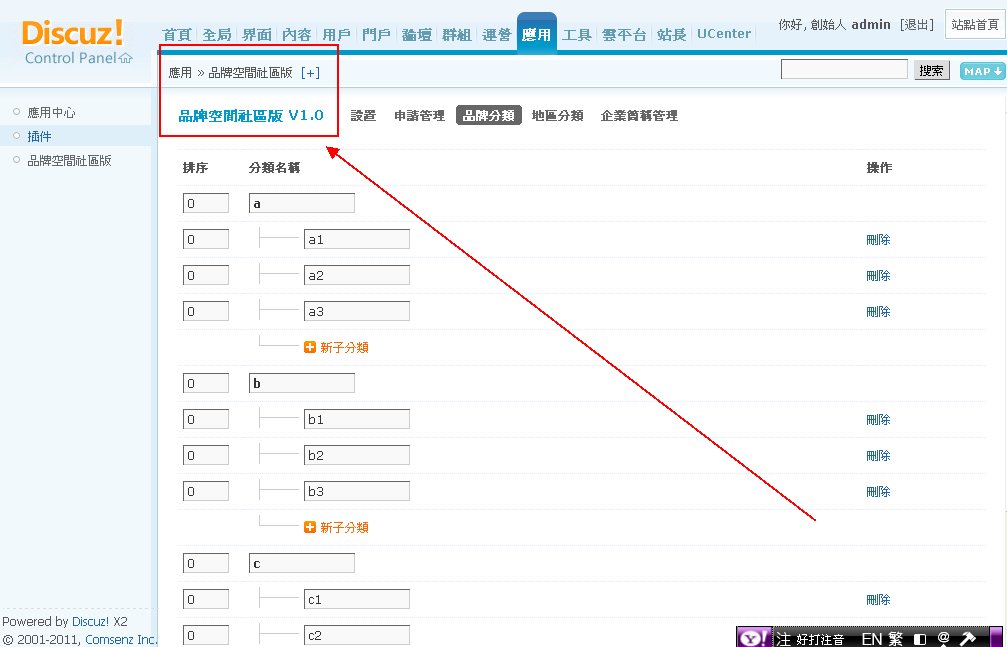1007x647 pixels.
Task: Expand the [+] link beside the breadcrumb
Action: [310, 73]
